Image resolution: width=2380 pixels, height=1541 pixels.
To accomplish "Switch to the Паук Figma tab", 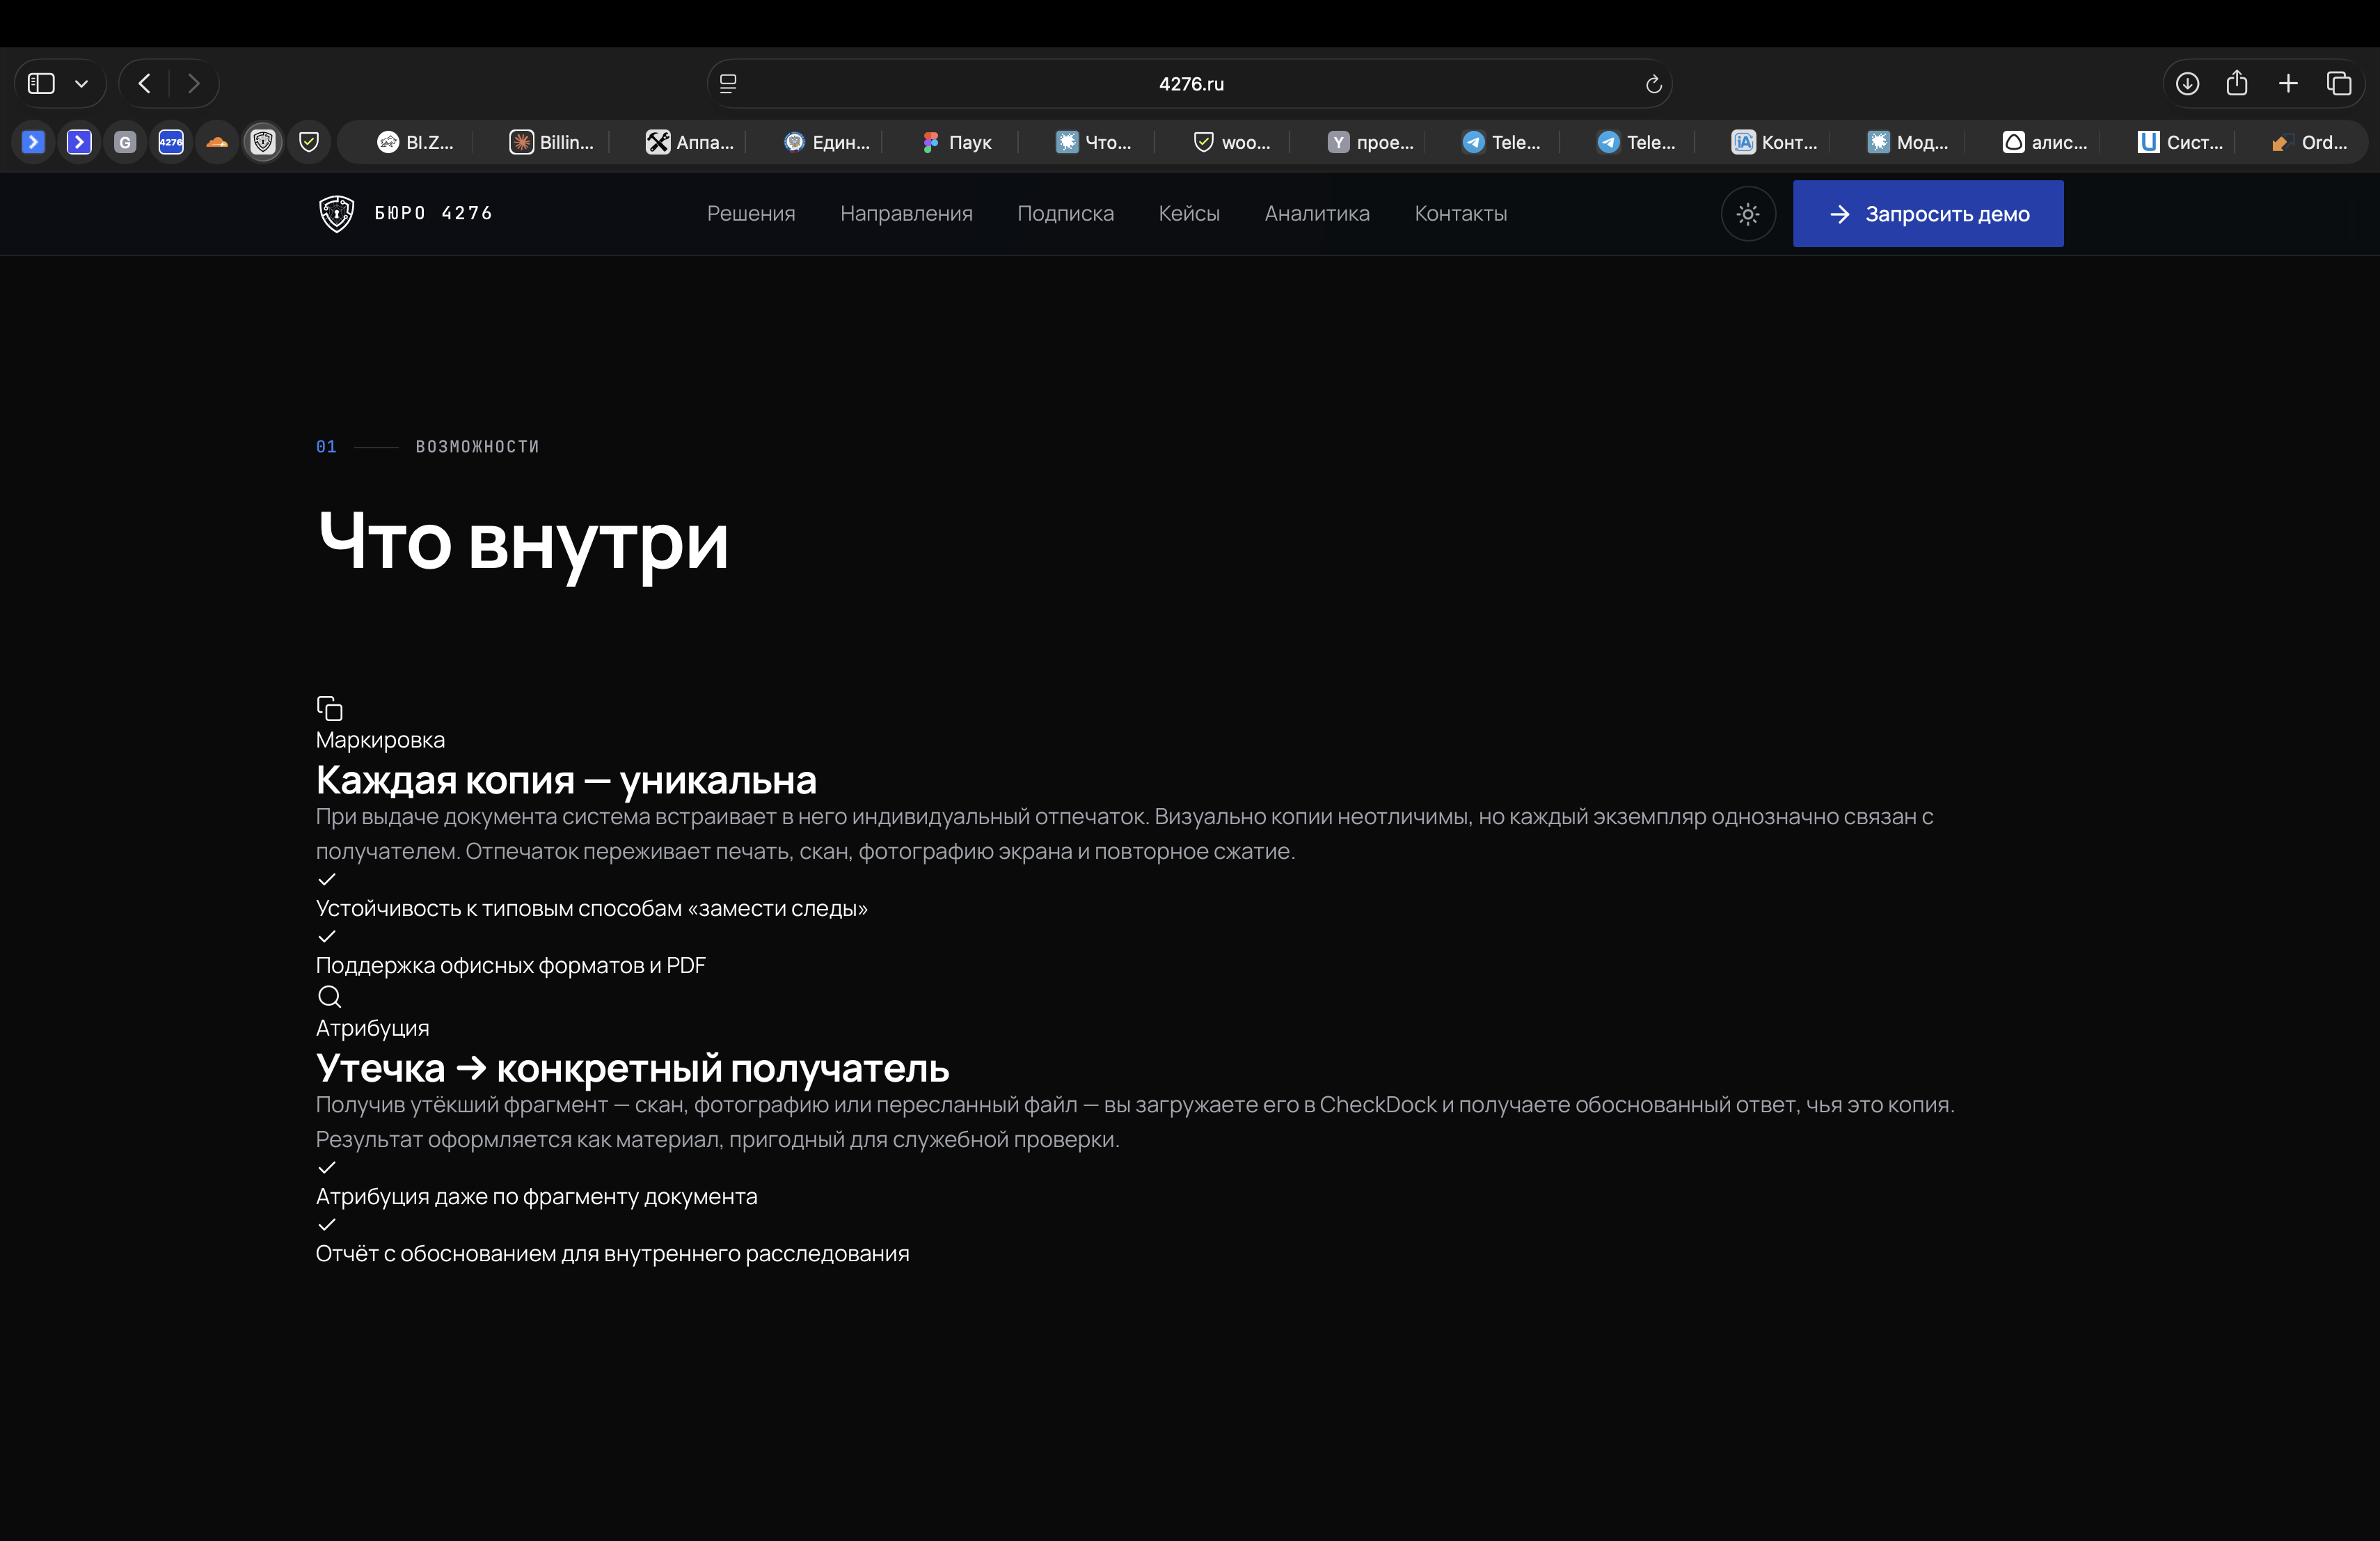I will click(x=956, y=142).
